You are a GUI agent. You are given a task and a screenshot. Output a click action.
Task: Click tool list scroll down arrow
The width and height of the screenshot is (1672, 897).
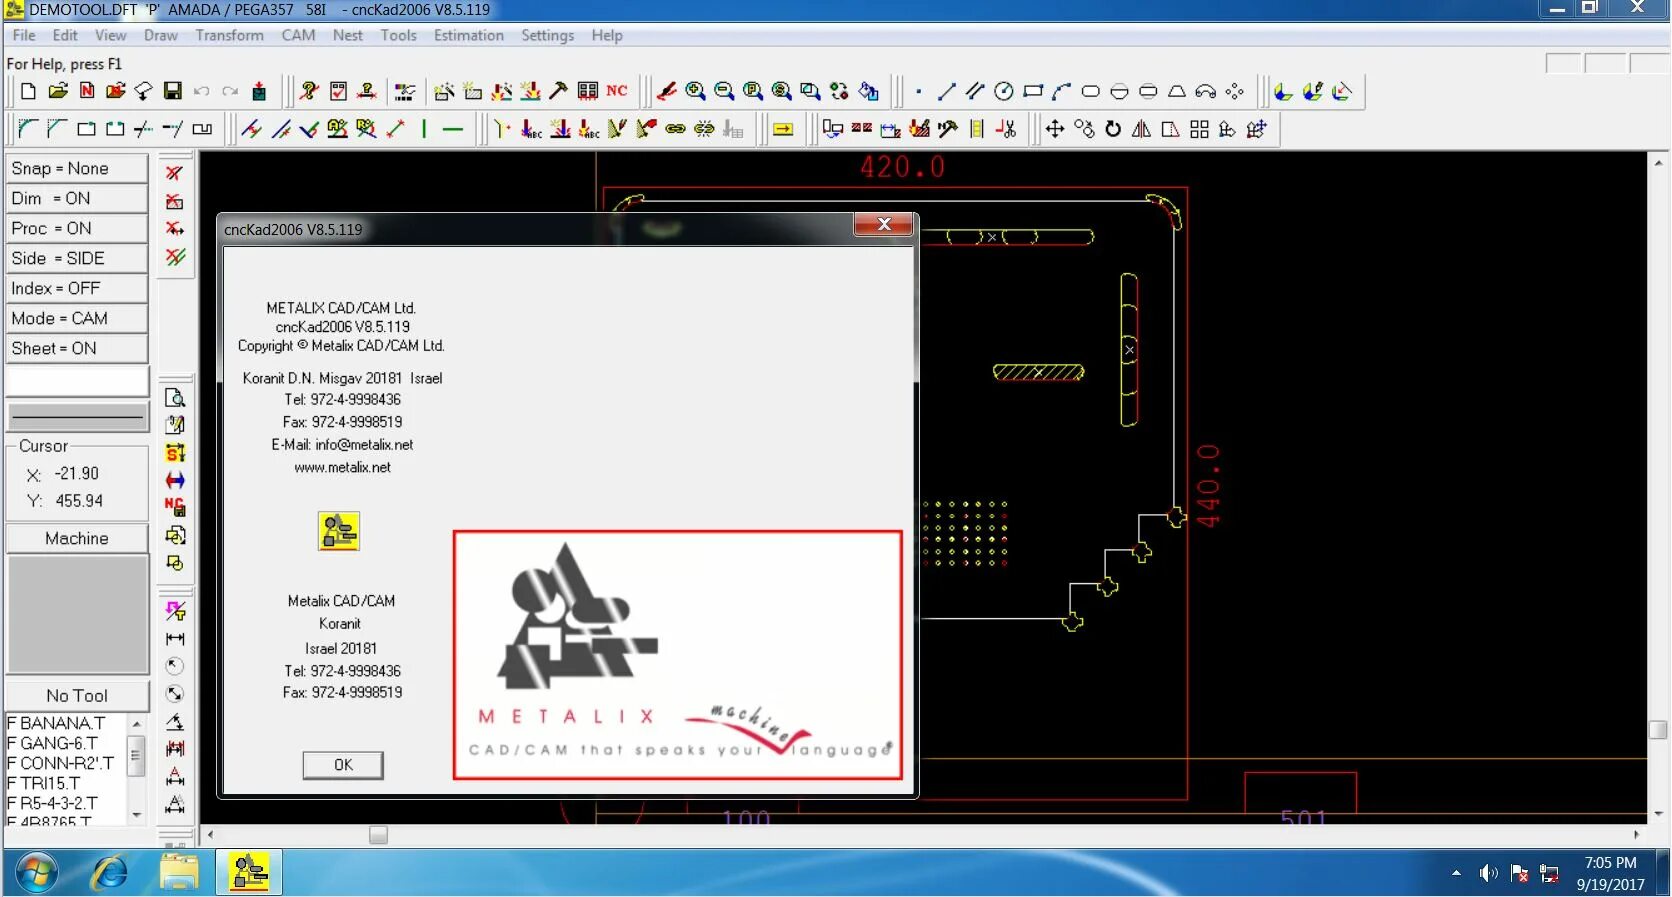(137, 815)
